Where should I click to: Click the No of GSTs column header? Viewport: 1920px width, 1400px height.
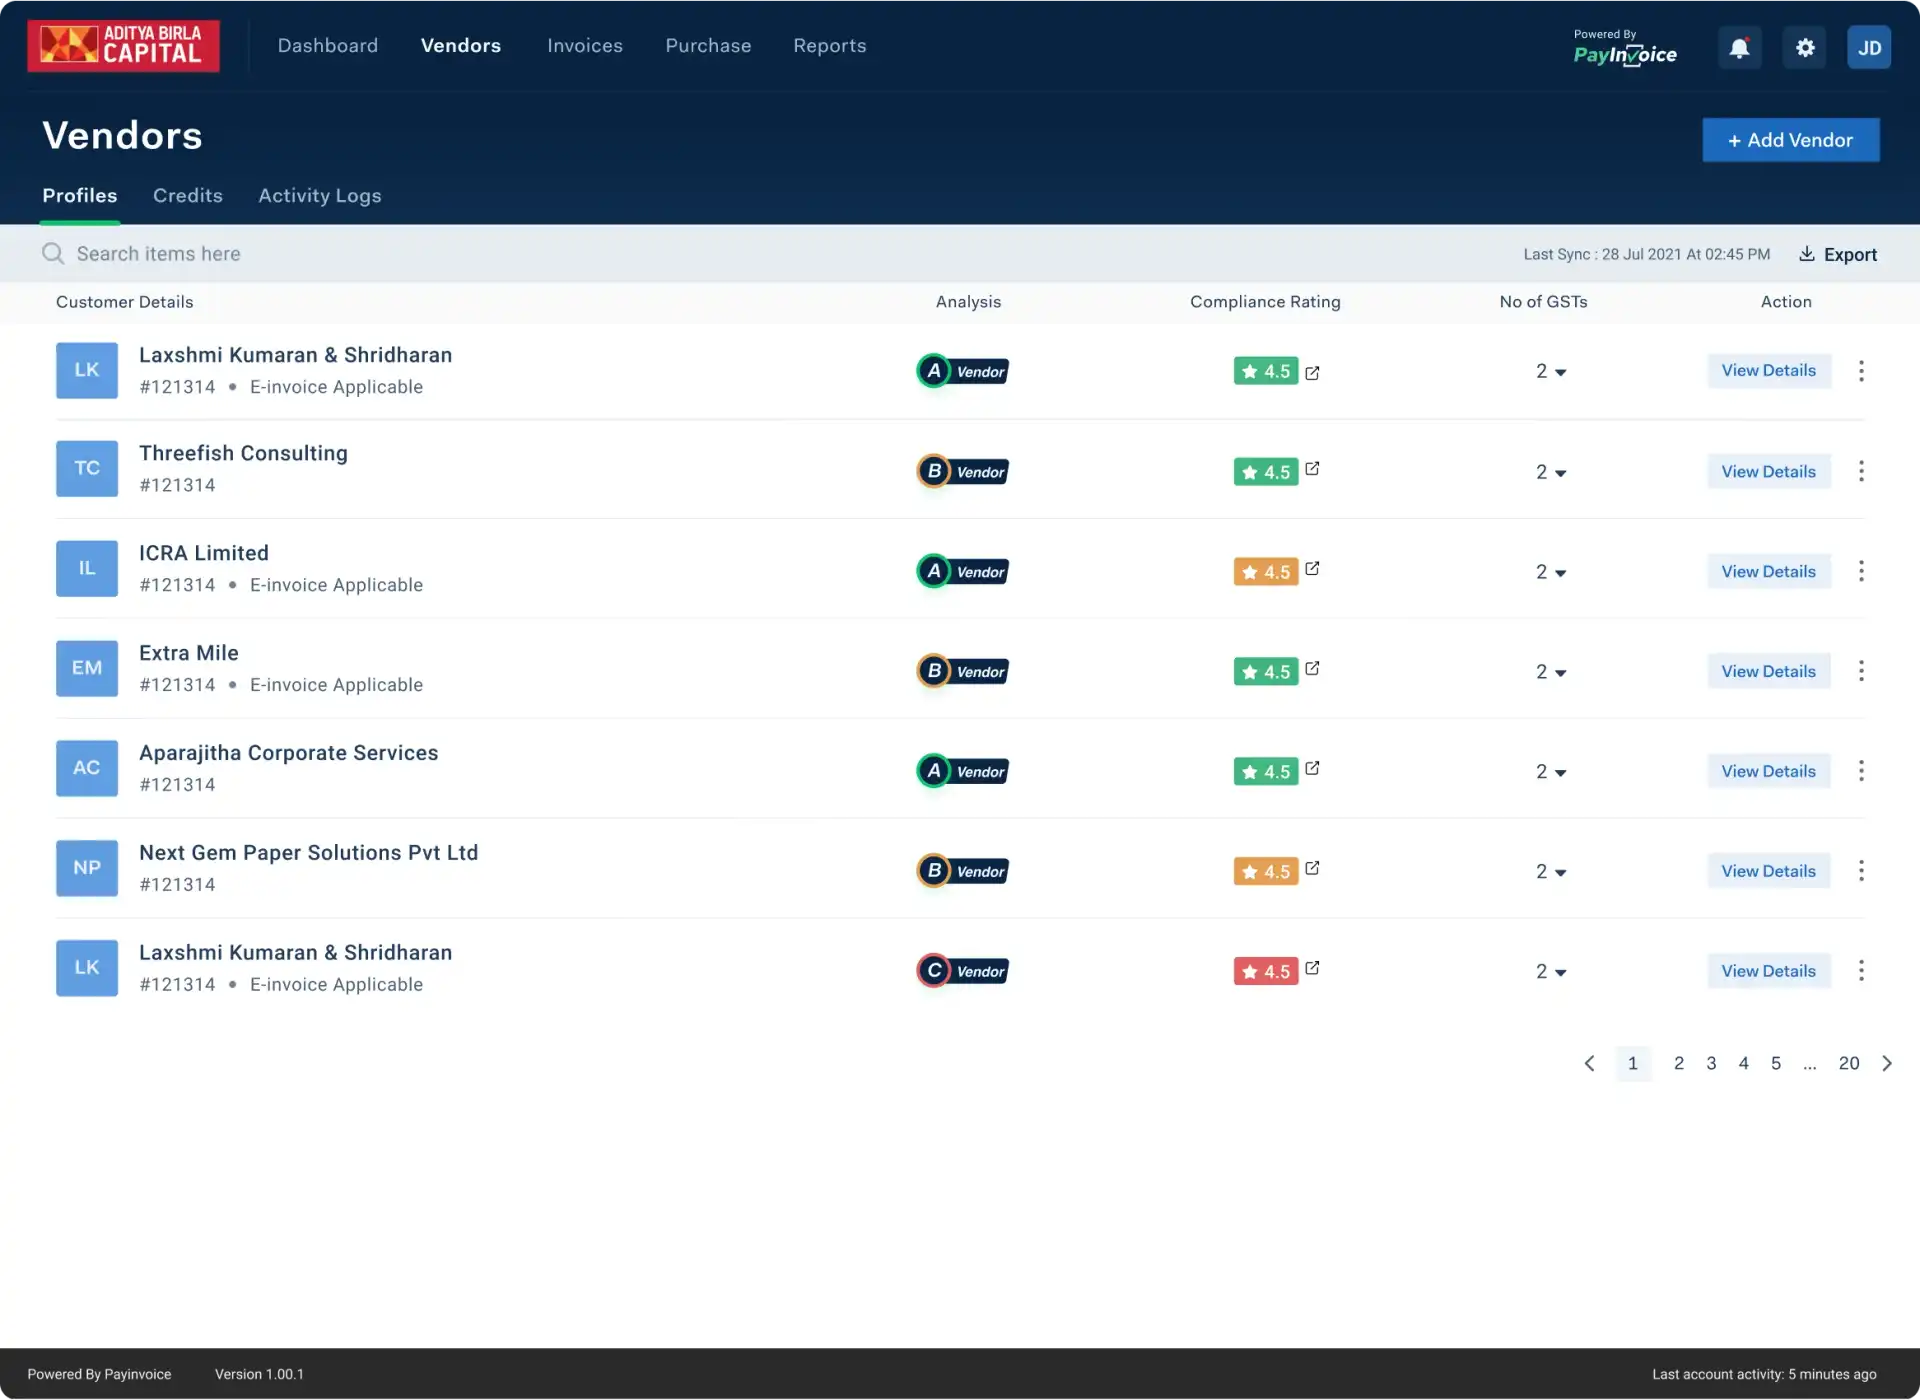(1543, 302)
